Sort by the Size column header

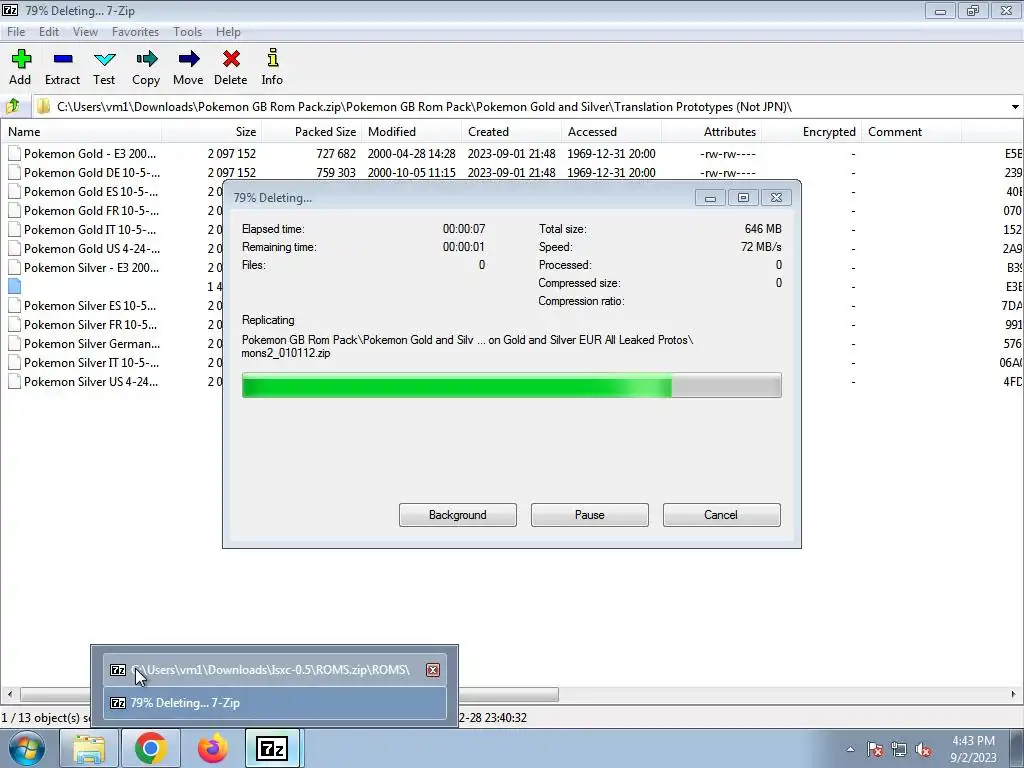(x=212, y=131)
